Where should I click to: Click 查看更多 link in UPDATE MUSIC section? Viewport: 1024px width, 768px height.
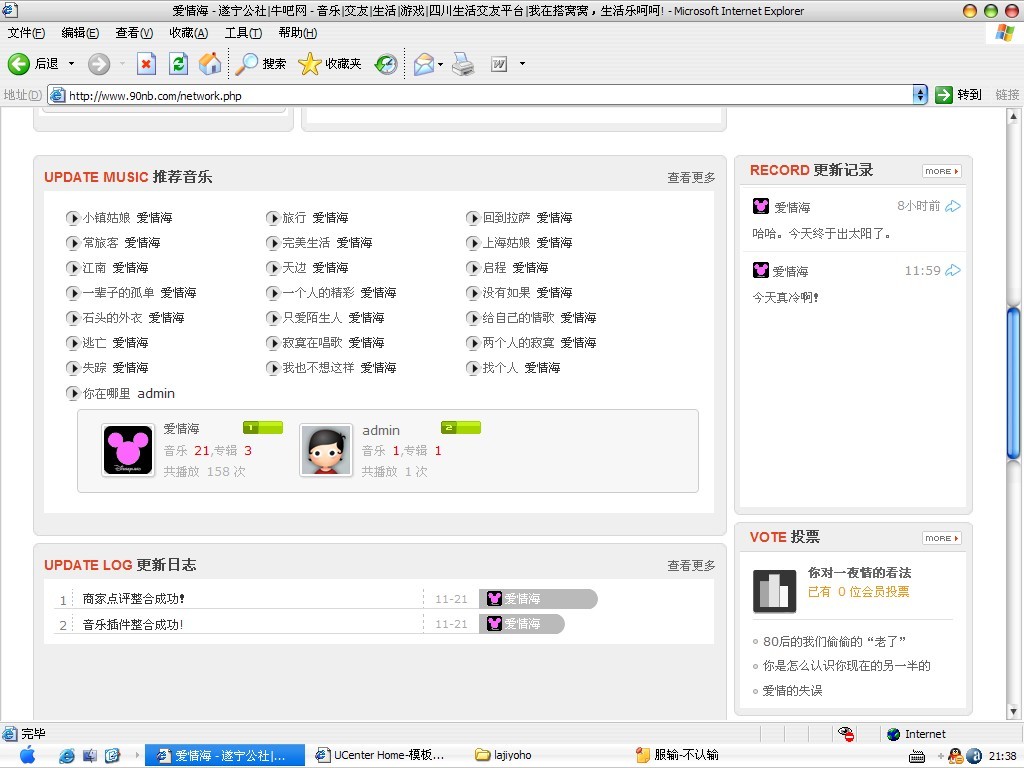pyautogui.click(x=691, y=178)
